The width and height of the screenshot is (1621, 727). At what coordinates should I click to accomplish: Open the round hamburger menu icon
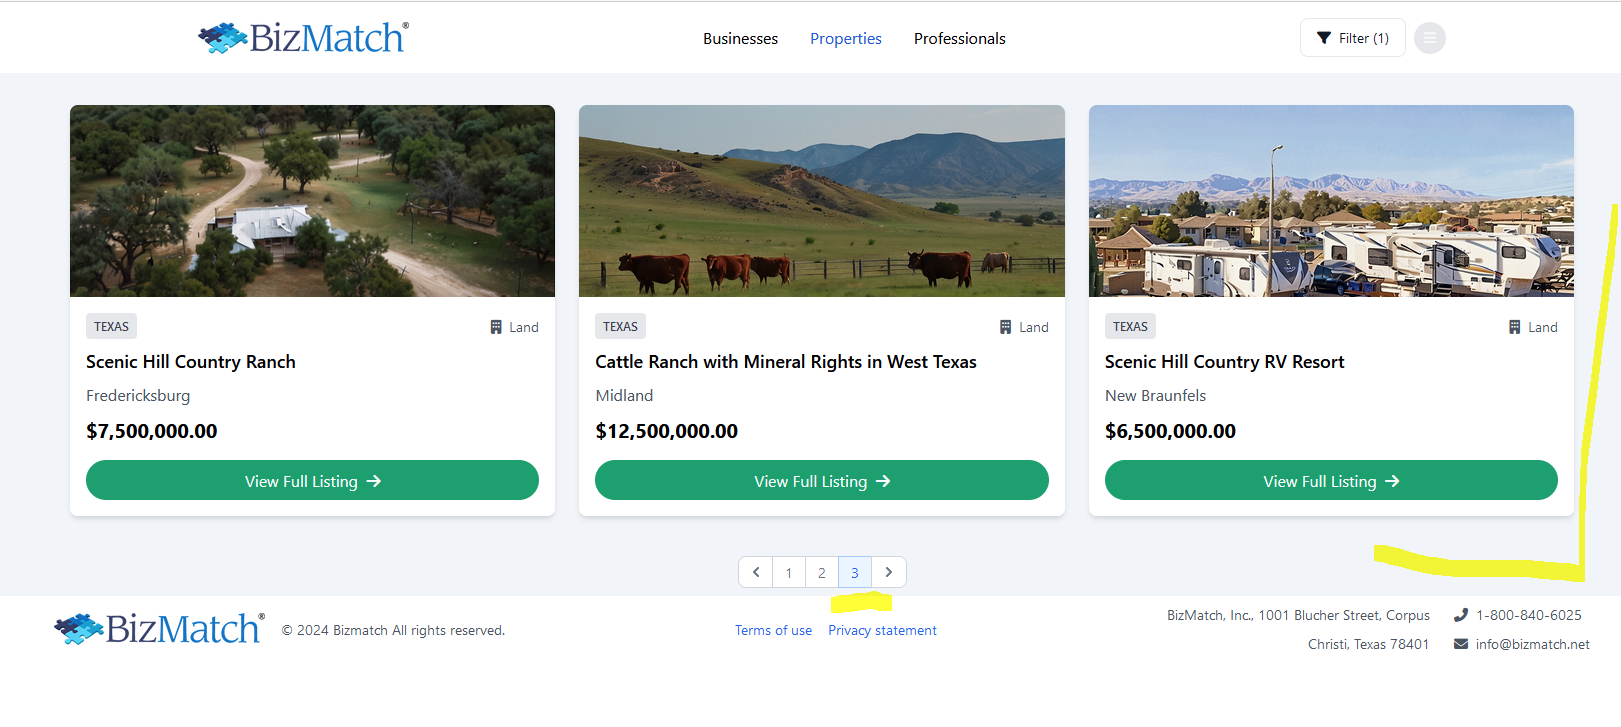coord(1430,38)
